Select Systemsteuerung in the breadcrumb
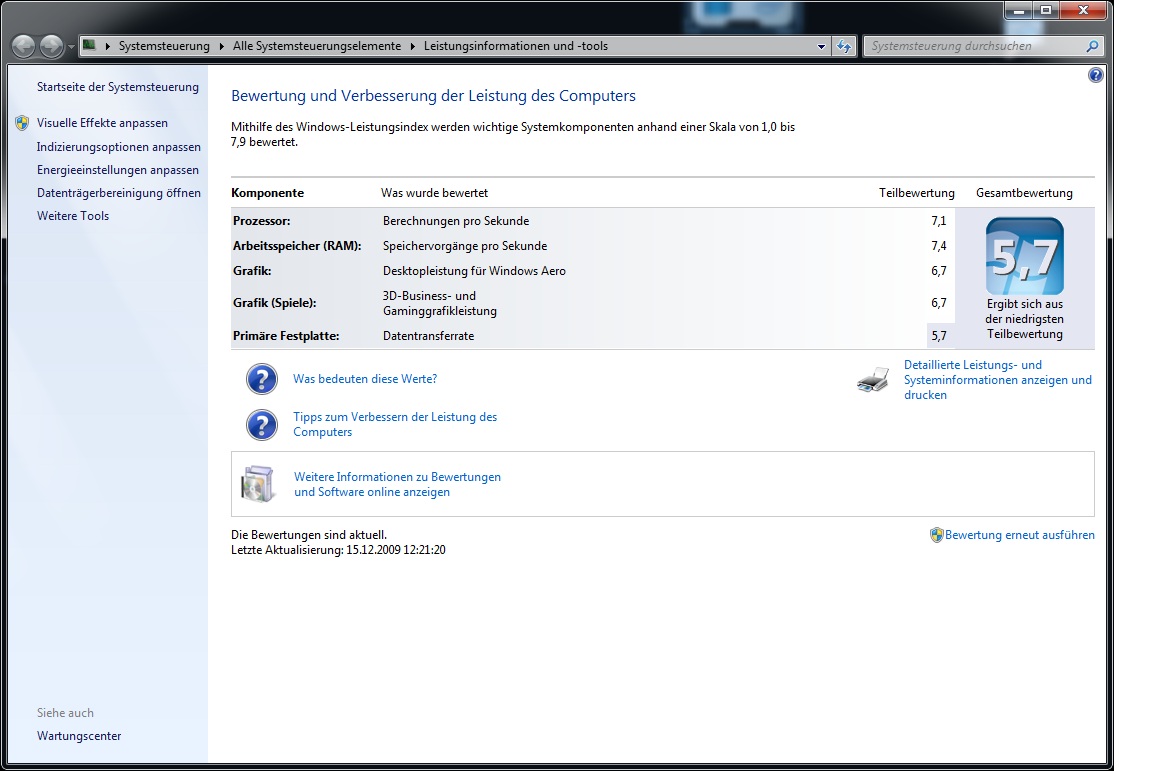 (x=164, y=46)
